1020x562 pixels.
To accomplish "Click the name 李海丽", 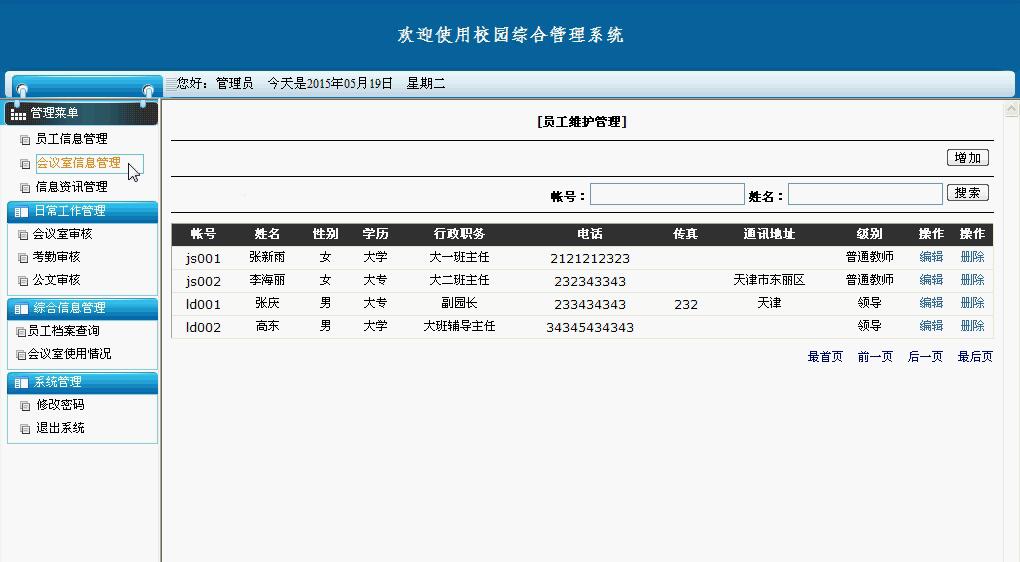I will point(267,280).
